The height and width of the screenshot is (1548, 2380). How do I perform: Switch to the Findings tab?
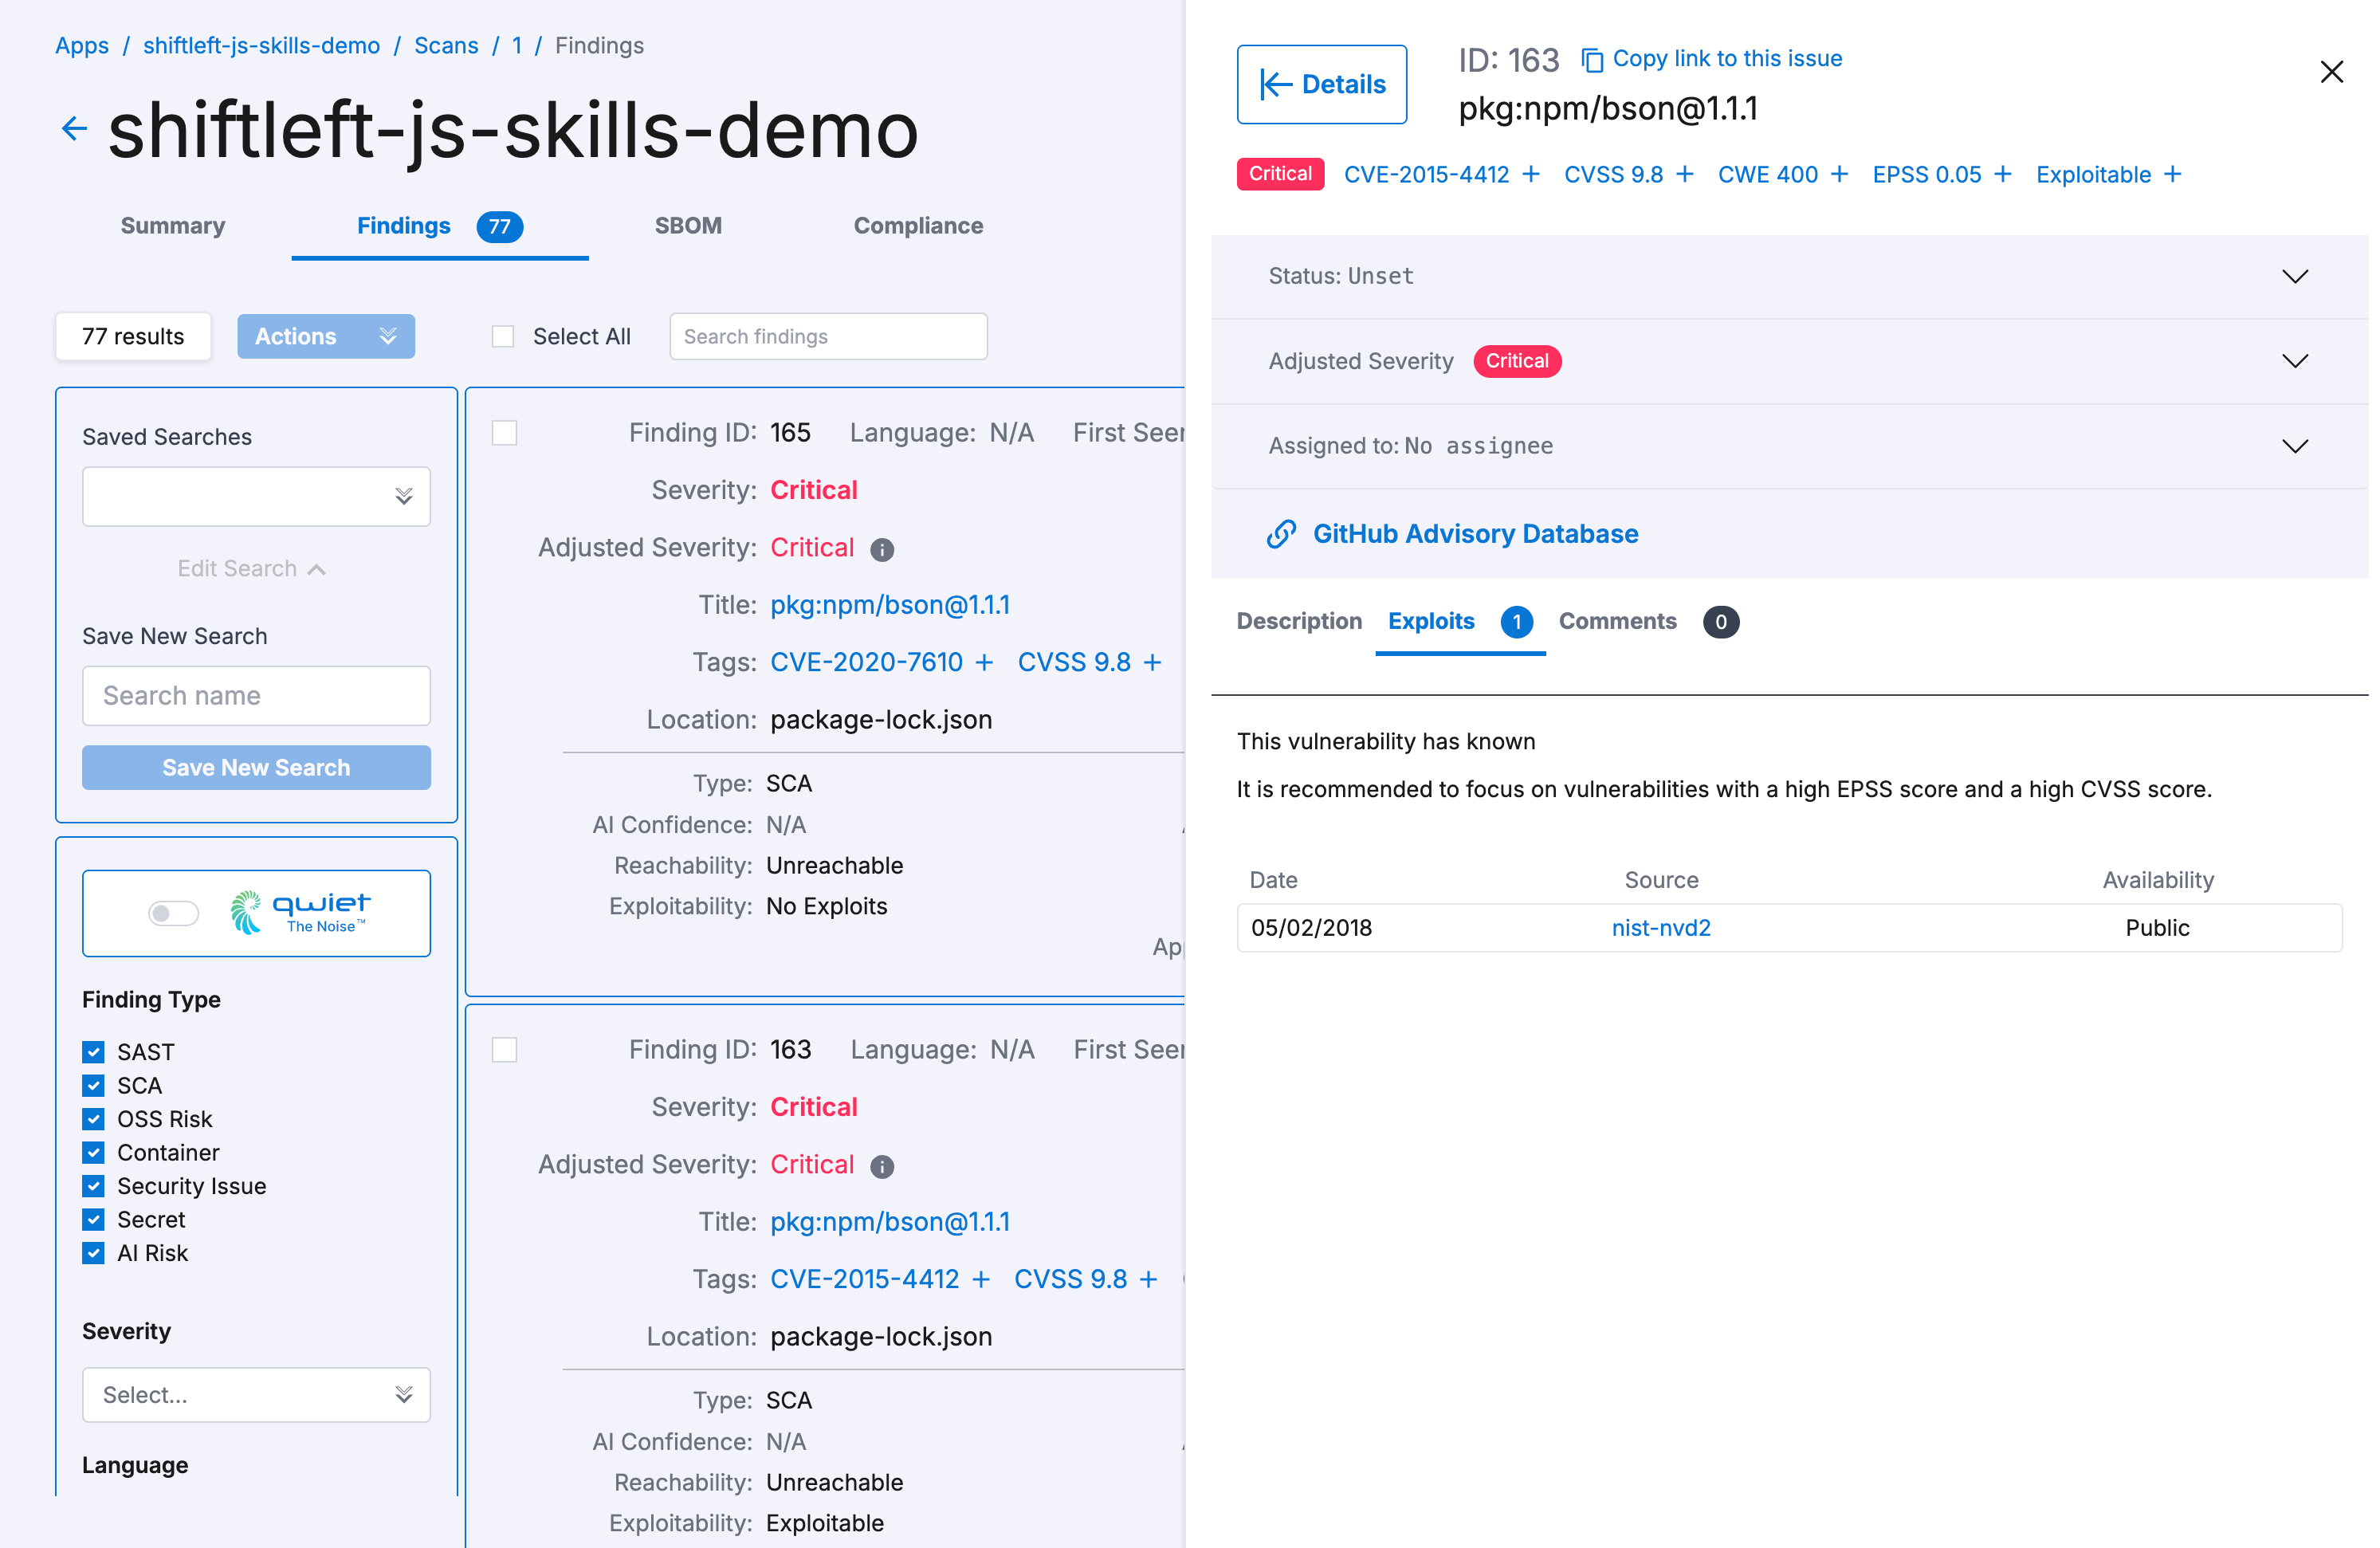(x=440, y=227)
